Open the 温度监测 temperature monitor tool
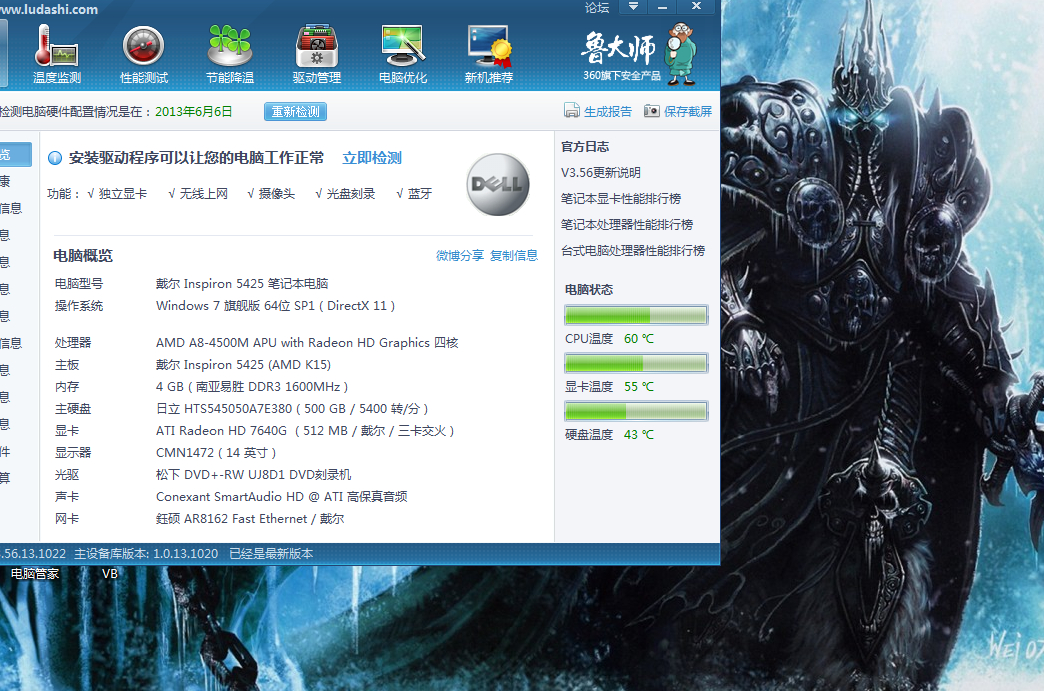This screenshot has width=1044, height=691. click(x=57, y=55)
